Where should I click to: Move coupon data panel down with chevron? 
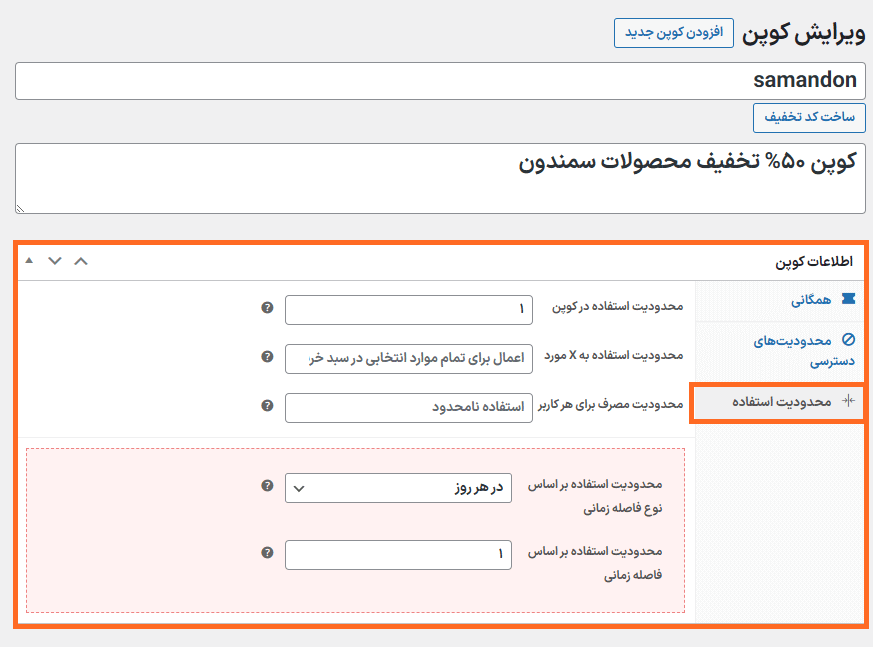(x=55, y=261)
